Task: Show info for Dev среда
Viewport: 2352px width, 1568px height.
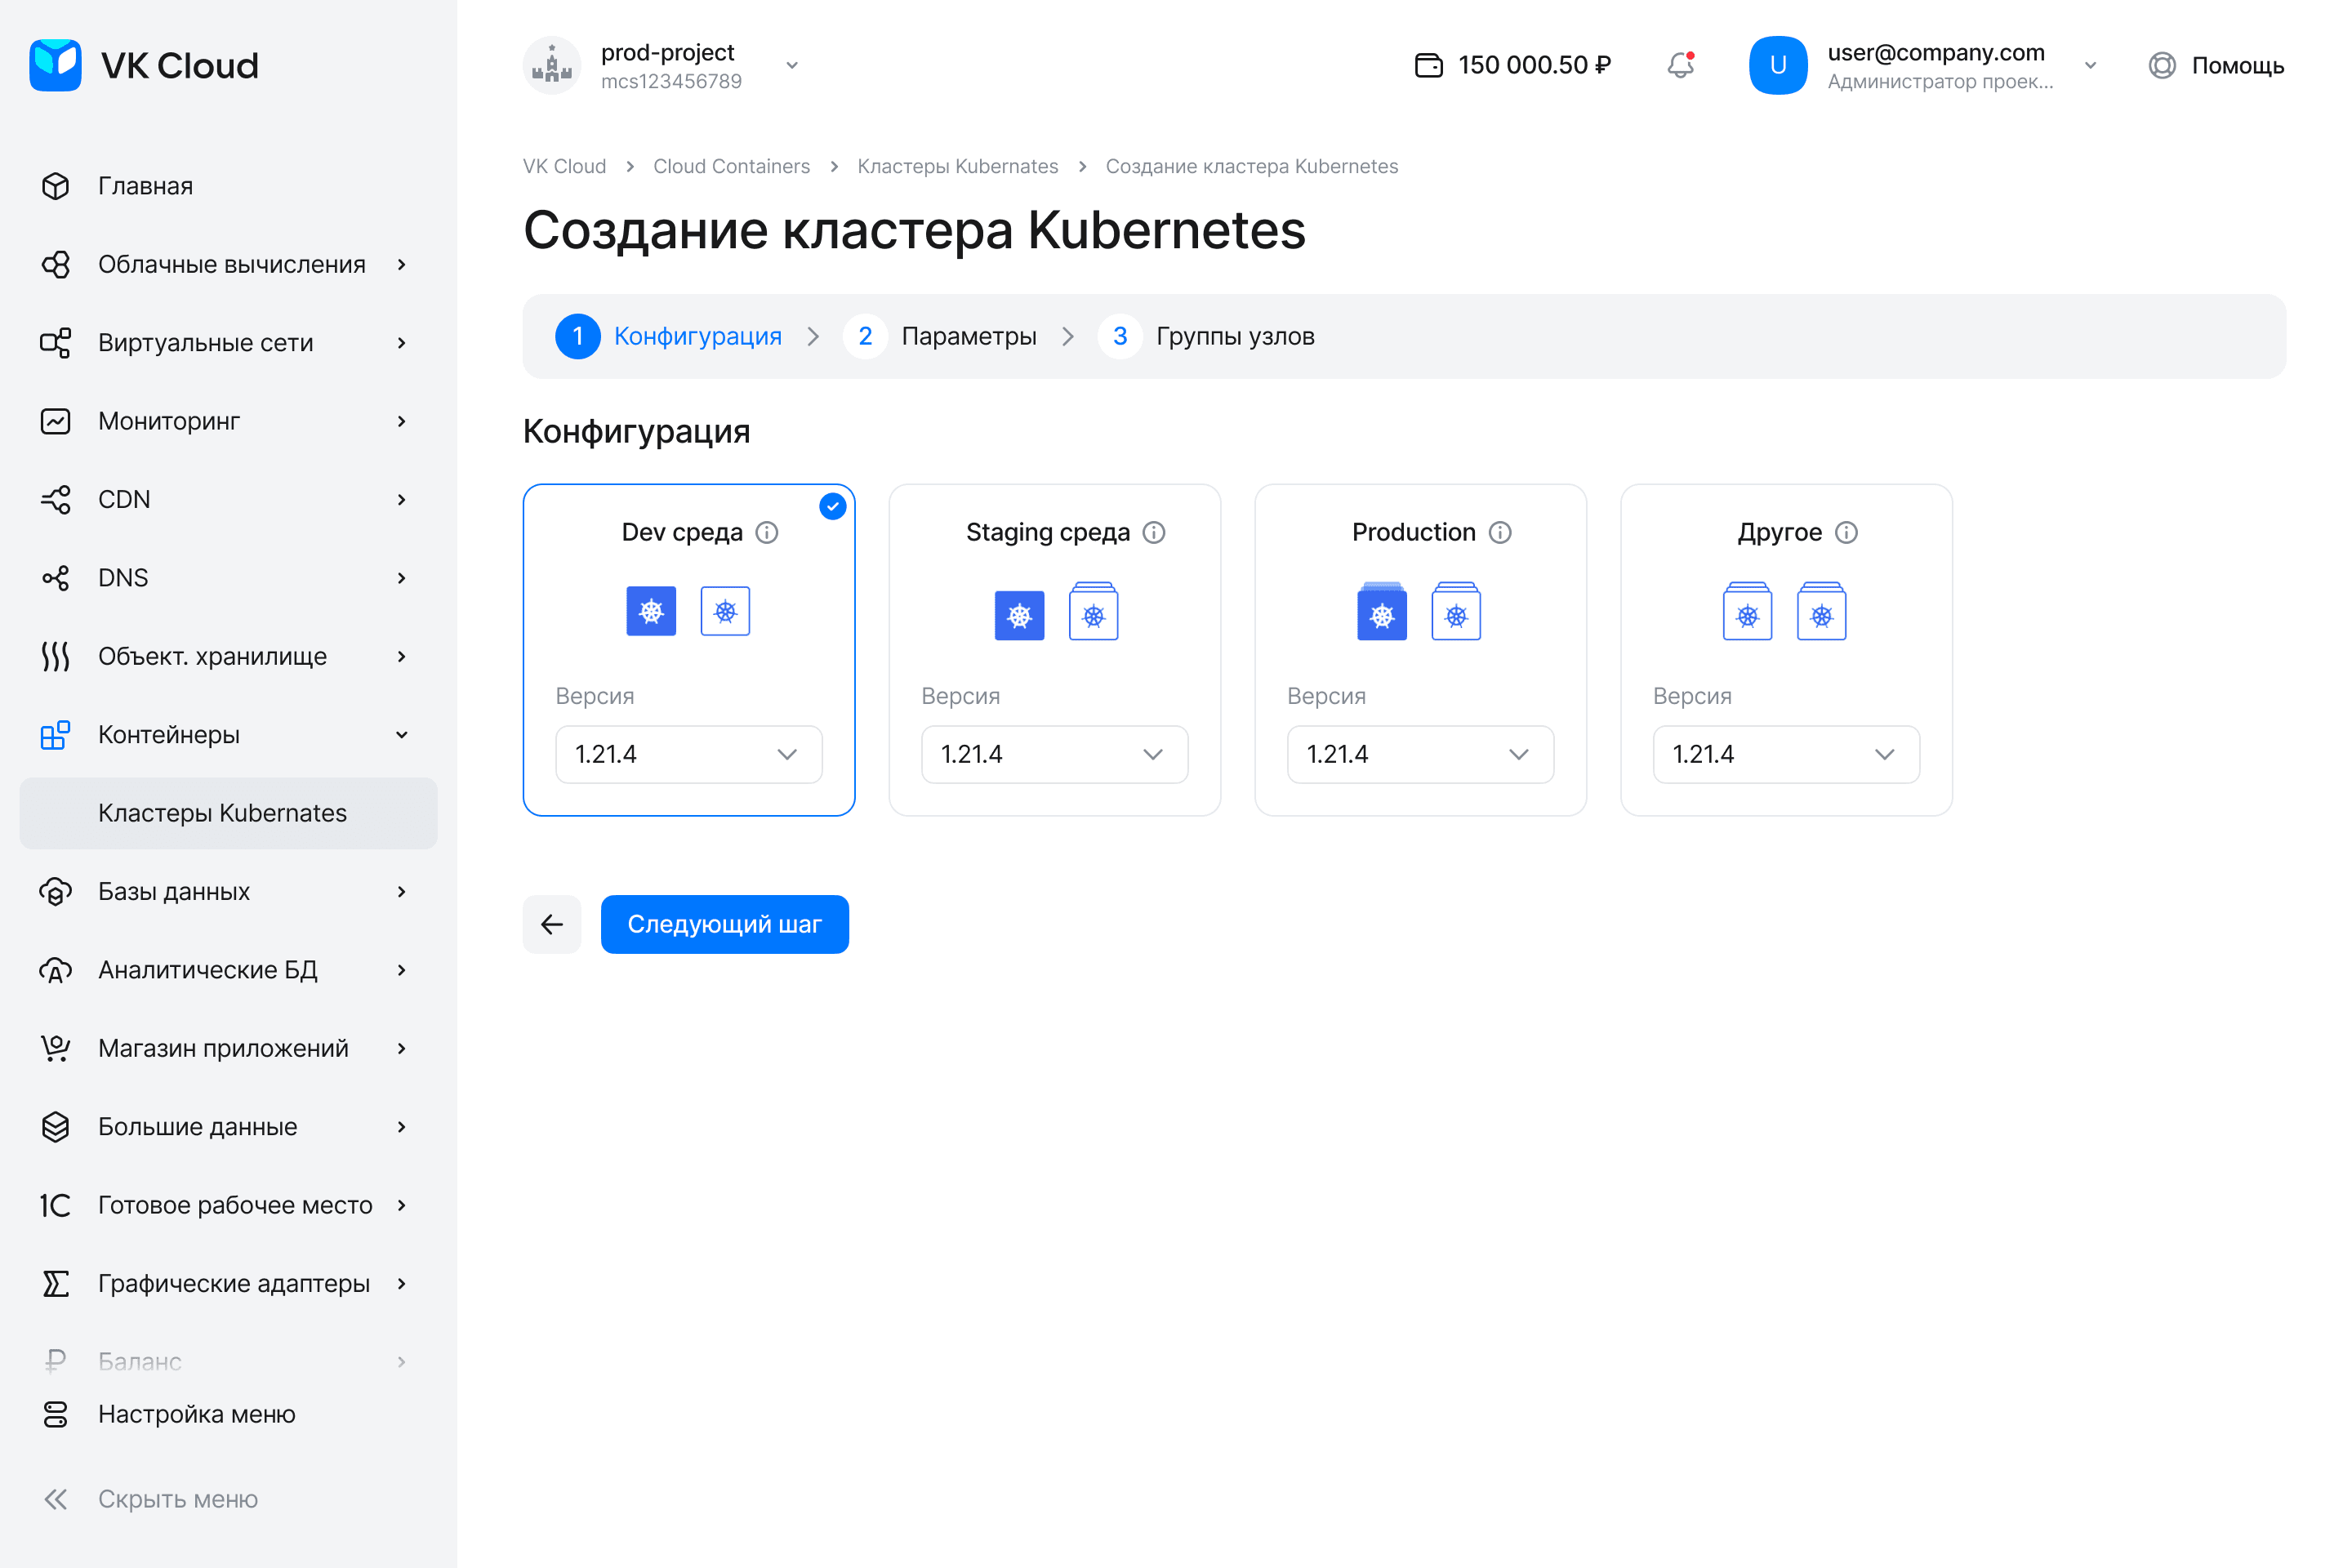Action: [767, 532]
